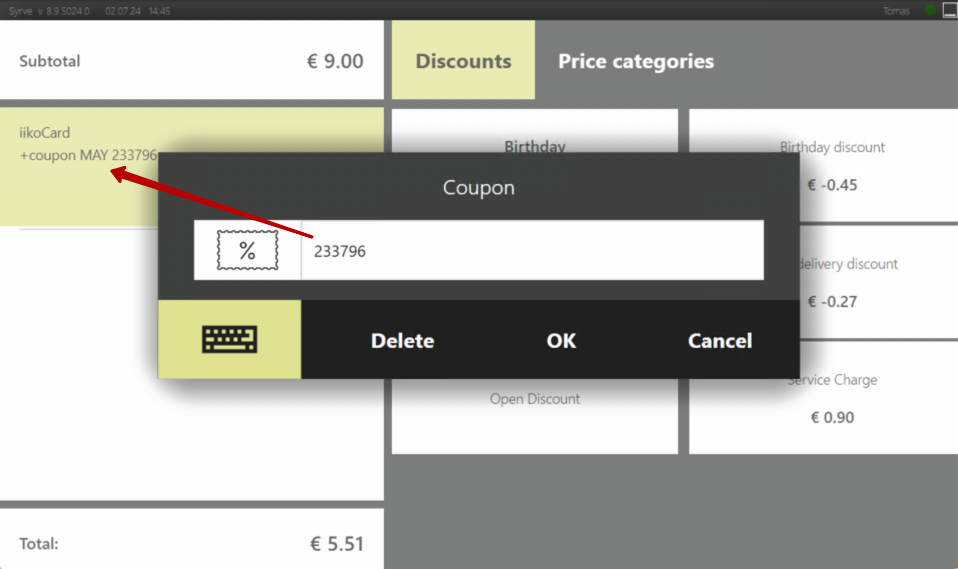Screen dimensions: 958x569
Task: Click the window minimize icon in top bar
Action: point(949,10)
